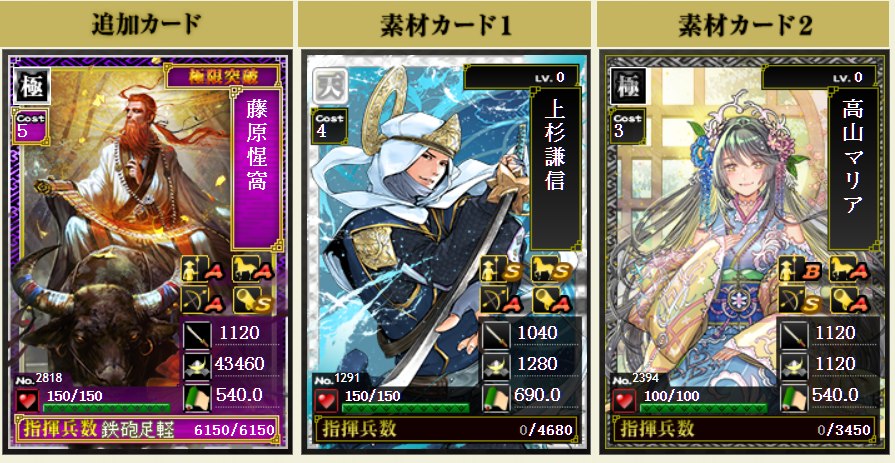The width and height of the screenshot is (895, 463).
Task: Click the bow aptitude S icon on 高山マリア
Action: tap(800, 300)
